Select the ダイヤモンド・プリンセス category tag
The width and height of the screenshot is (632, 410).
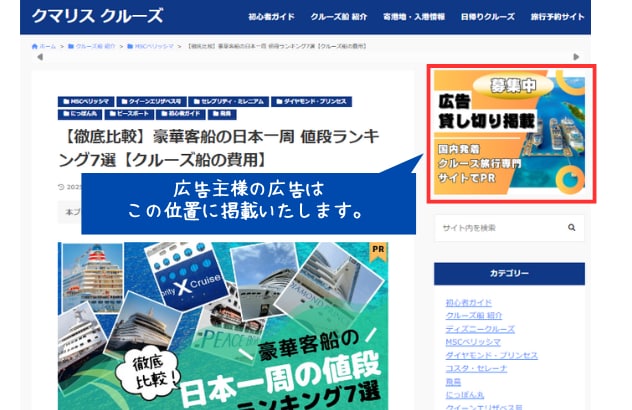point(311,102)
